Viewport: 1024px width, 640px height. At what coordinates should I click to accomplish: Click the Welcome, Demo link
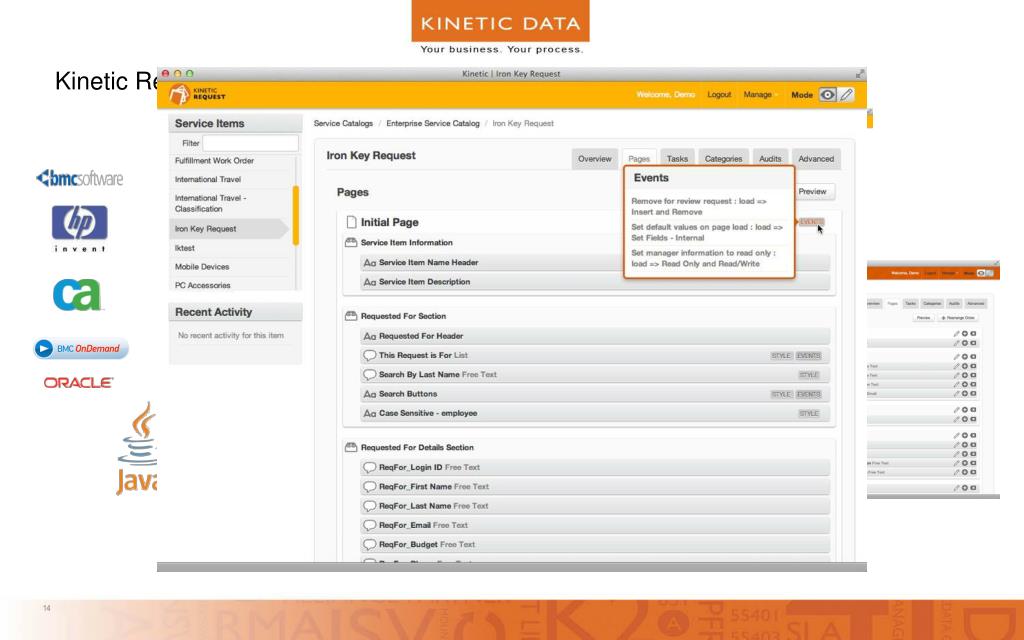[x=665, y=95]
